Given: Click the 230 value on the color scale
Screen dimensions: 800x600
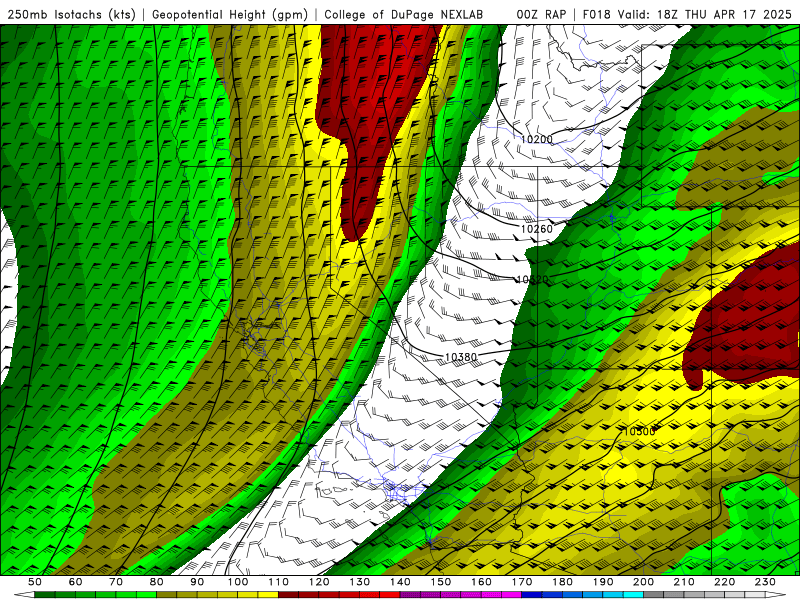Looking at the screenshot, I should 765,582.
